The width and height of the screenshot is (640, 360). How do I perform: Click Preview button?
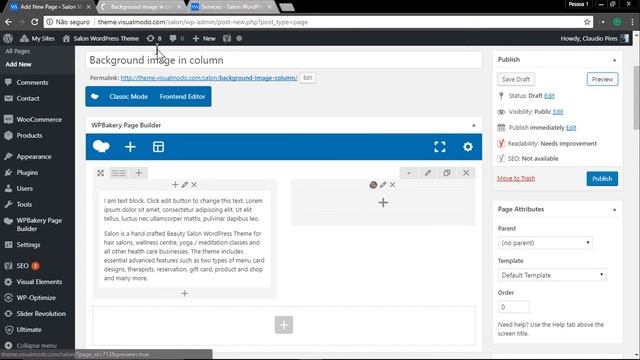tap(602, 79)
